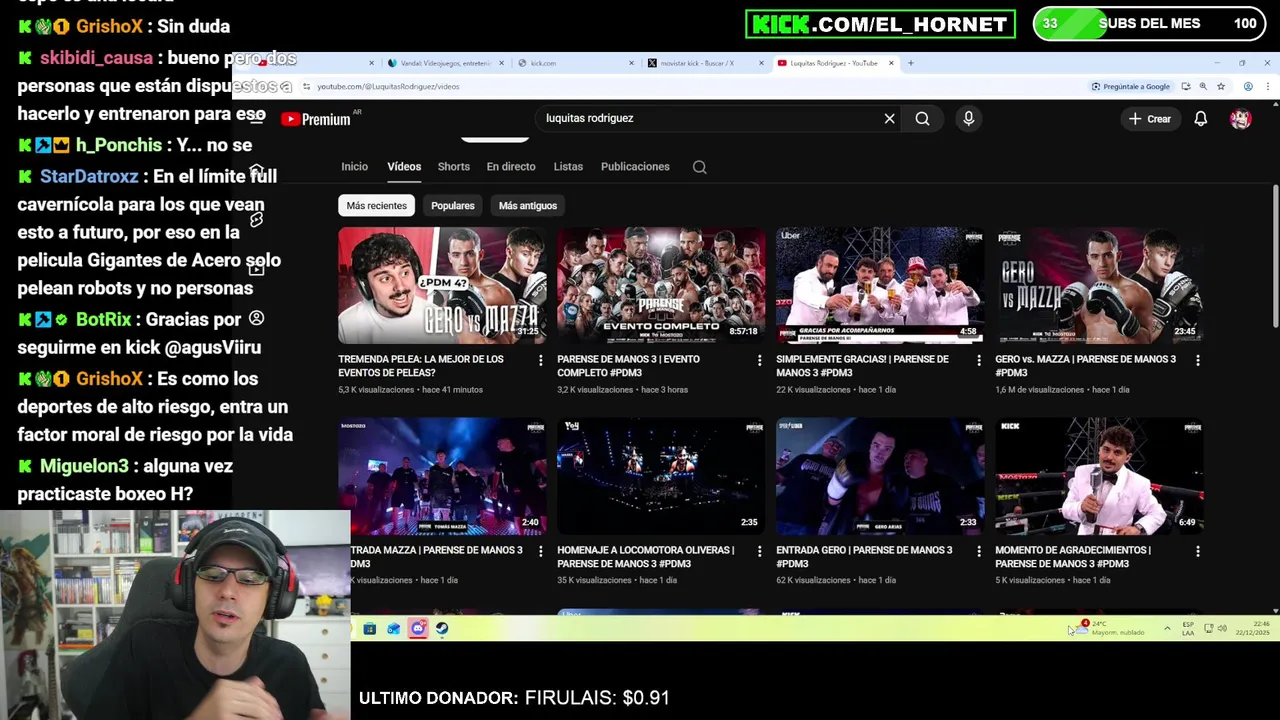The width and height of the screenshot is (1280, 720).
Task: Click the search magnifier button
Action: click(x=922, y=118)
